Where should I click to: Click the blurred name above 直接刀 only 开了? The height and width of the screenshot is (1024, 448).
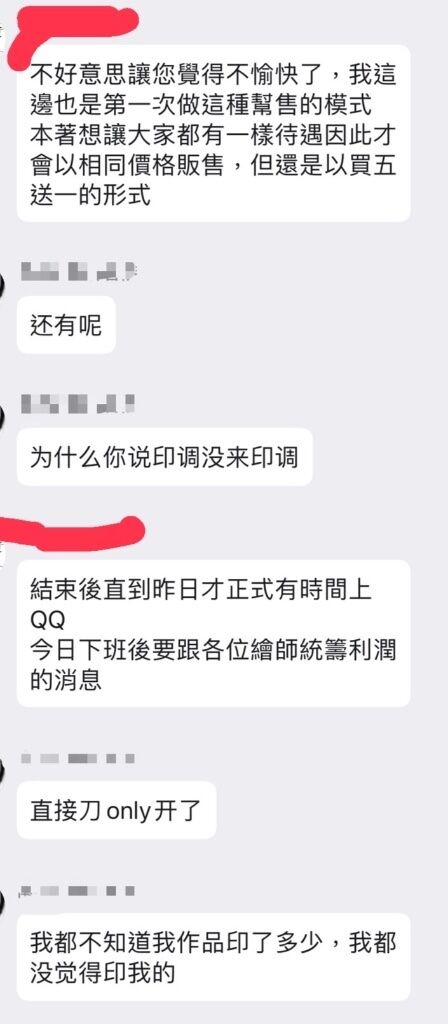[x=78, y=758]
